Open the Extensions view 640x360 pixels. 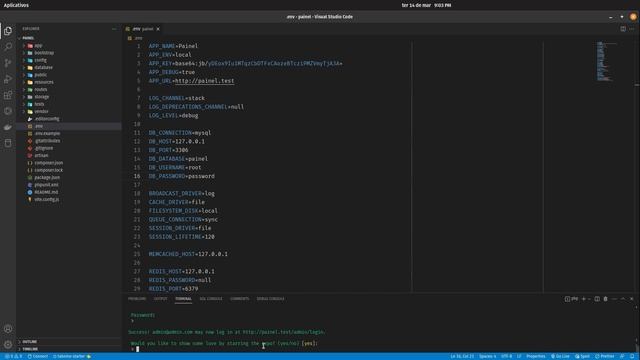(8, 95)
